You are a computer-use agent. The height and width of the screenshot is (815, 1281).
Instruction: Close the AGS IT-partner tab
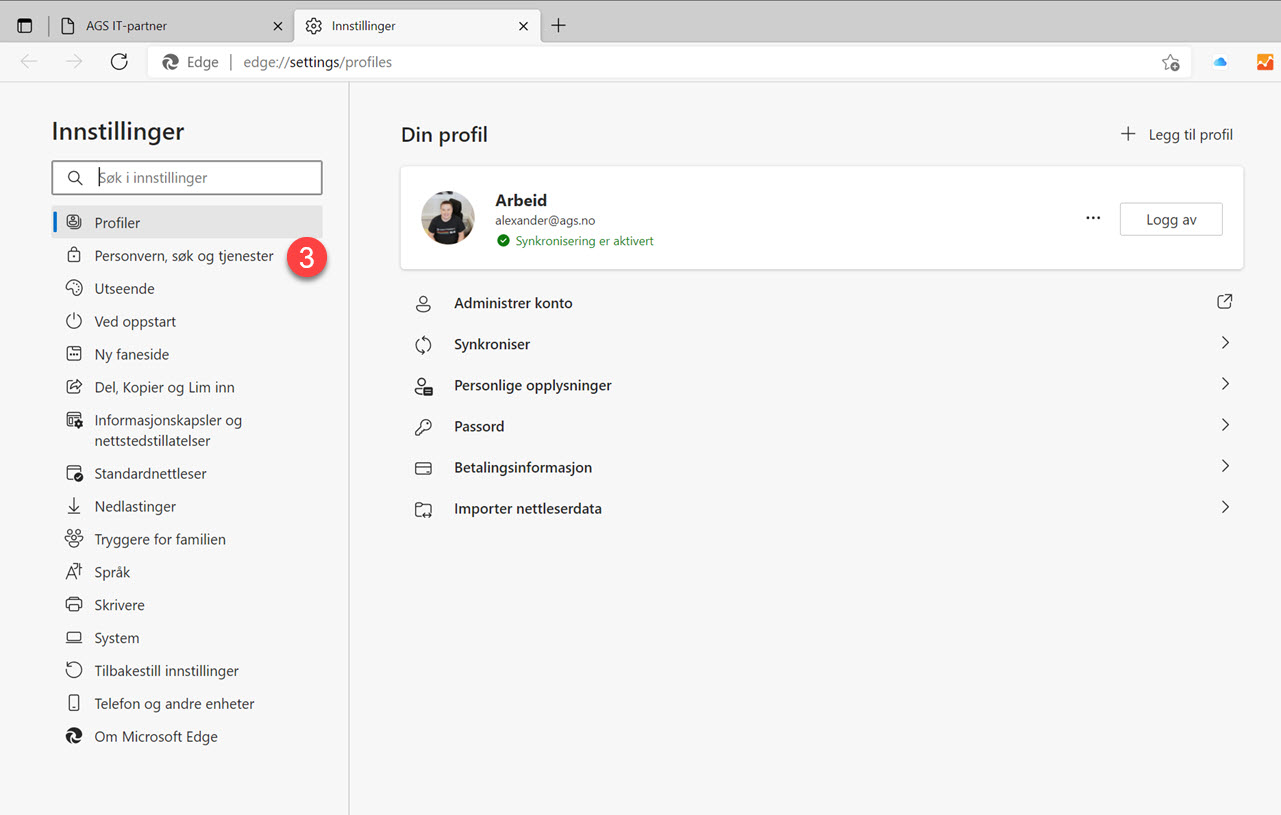point(278,26)
